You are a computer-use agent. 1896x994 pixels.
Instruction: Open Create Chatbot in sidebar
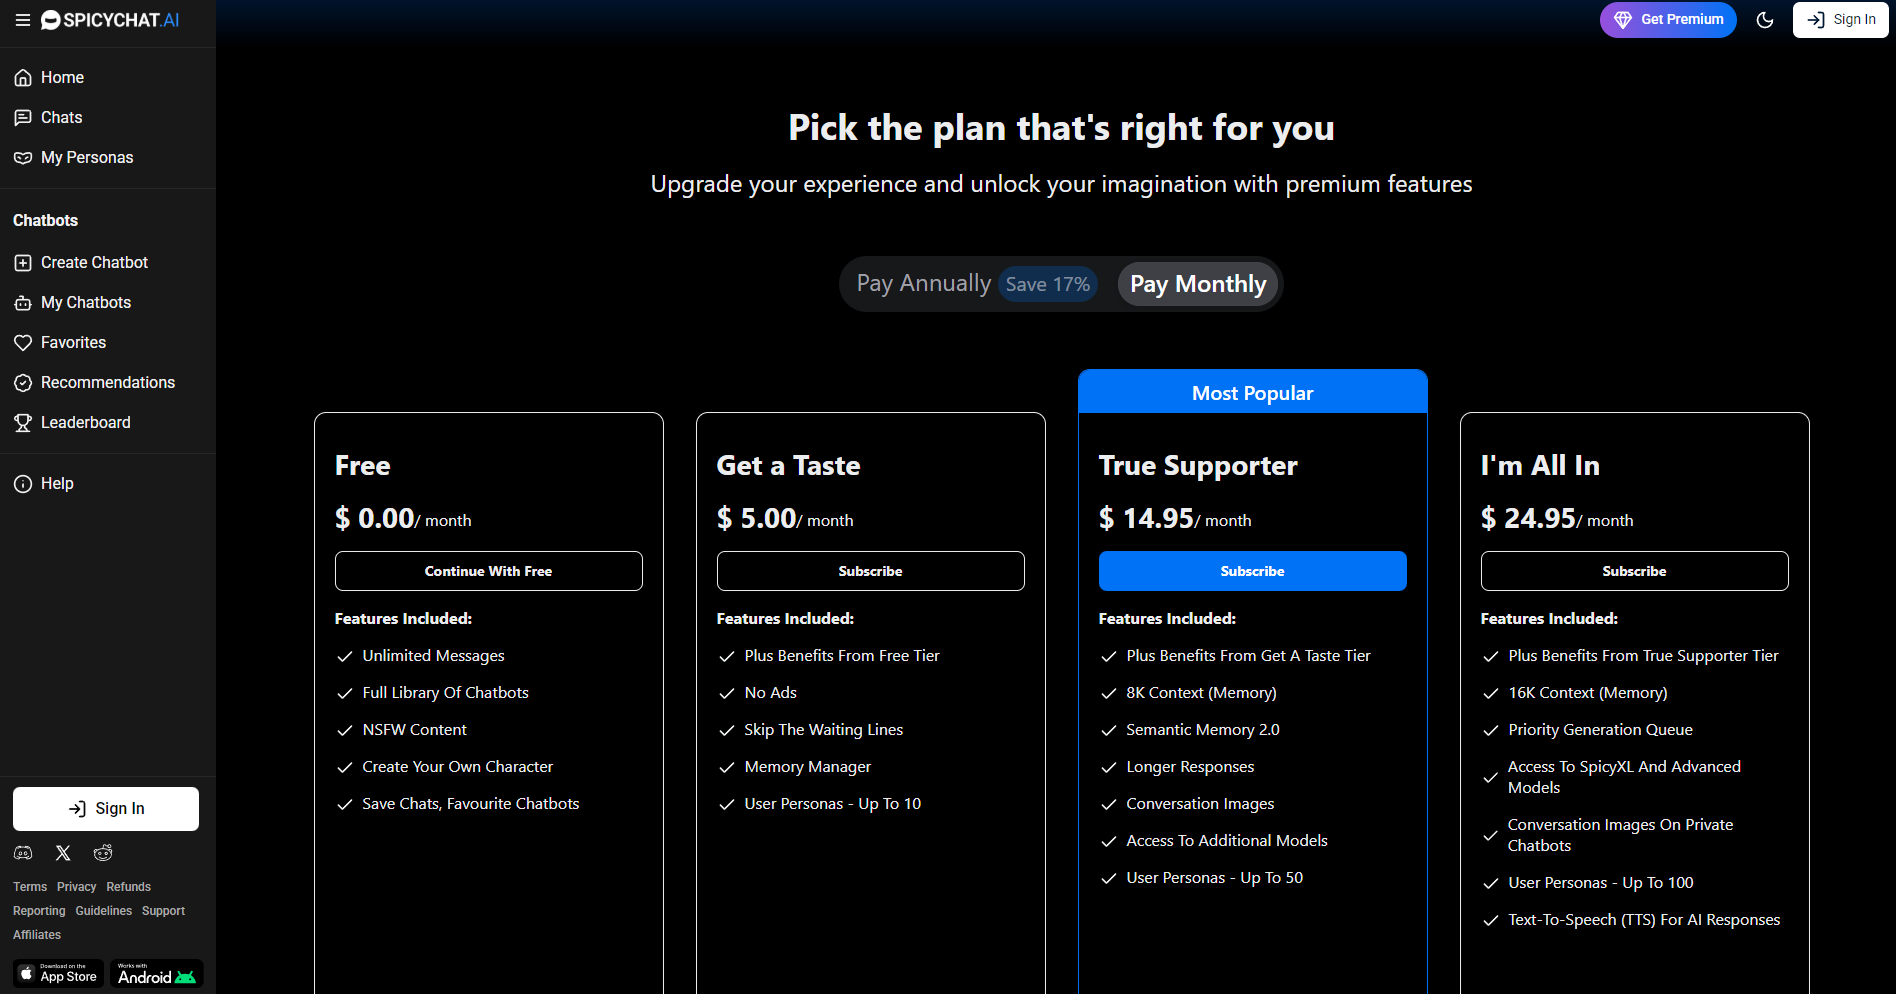[94, 263]
